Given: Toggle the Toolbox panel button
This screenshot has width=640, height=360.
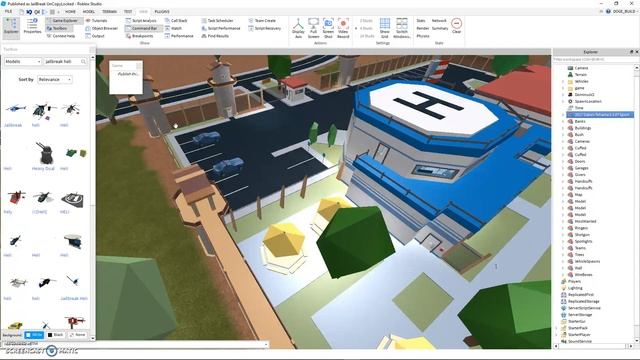Looking at the screenshot, I should click(60, 28).
